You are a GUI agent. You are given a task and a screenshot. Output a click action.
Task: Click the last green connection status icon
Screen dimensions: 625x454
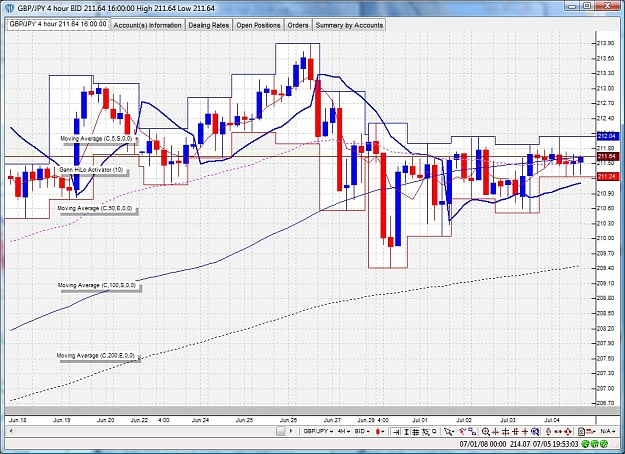604,444
